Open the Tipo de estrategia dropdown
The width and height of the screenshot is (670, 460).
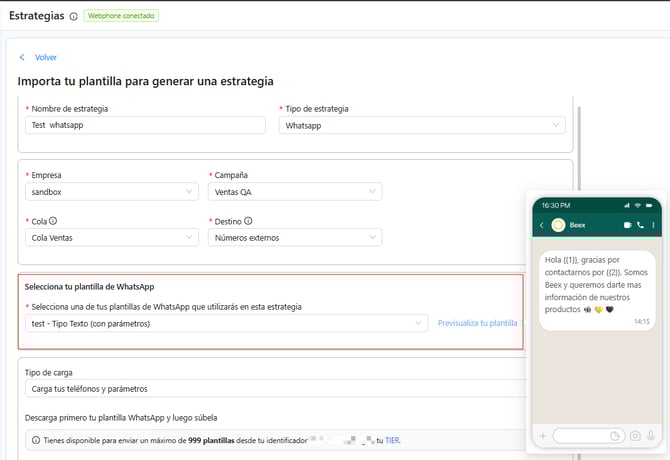[422, 125]
